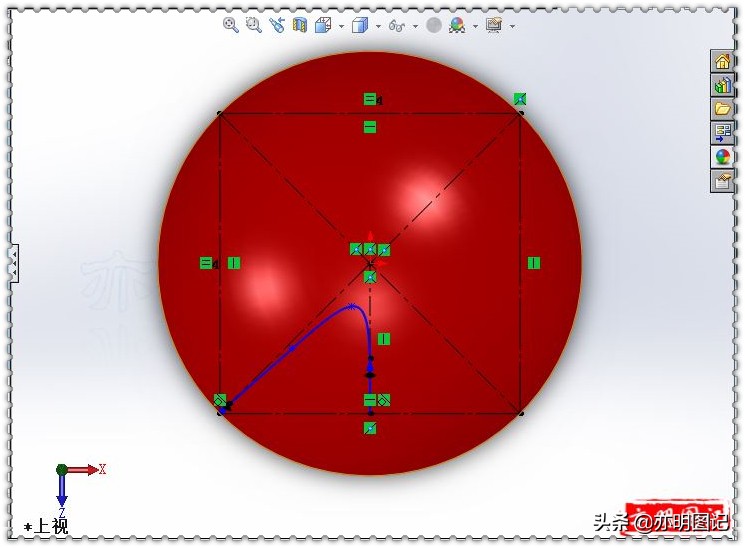
Task: Select the vertical relation icon beside the spline
Action: (x=384, y=339)
